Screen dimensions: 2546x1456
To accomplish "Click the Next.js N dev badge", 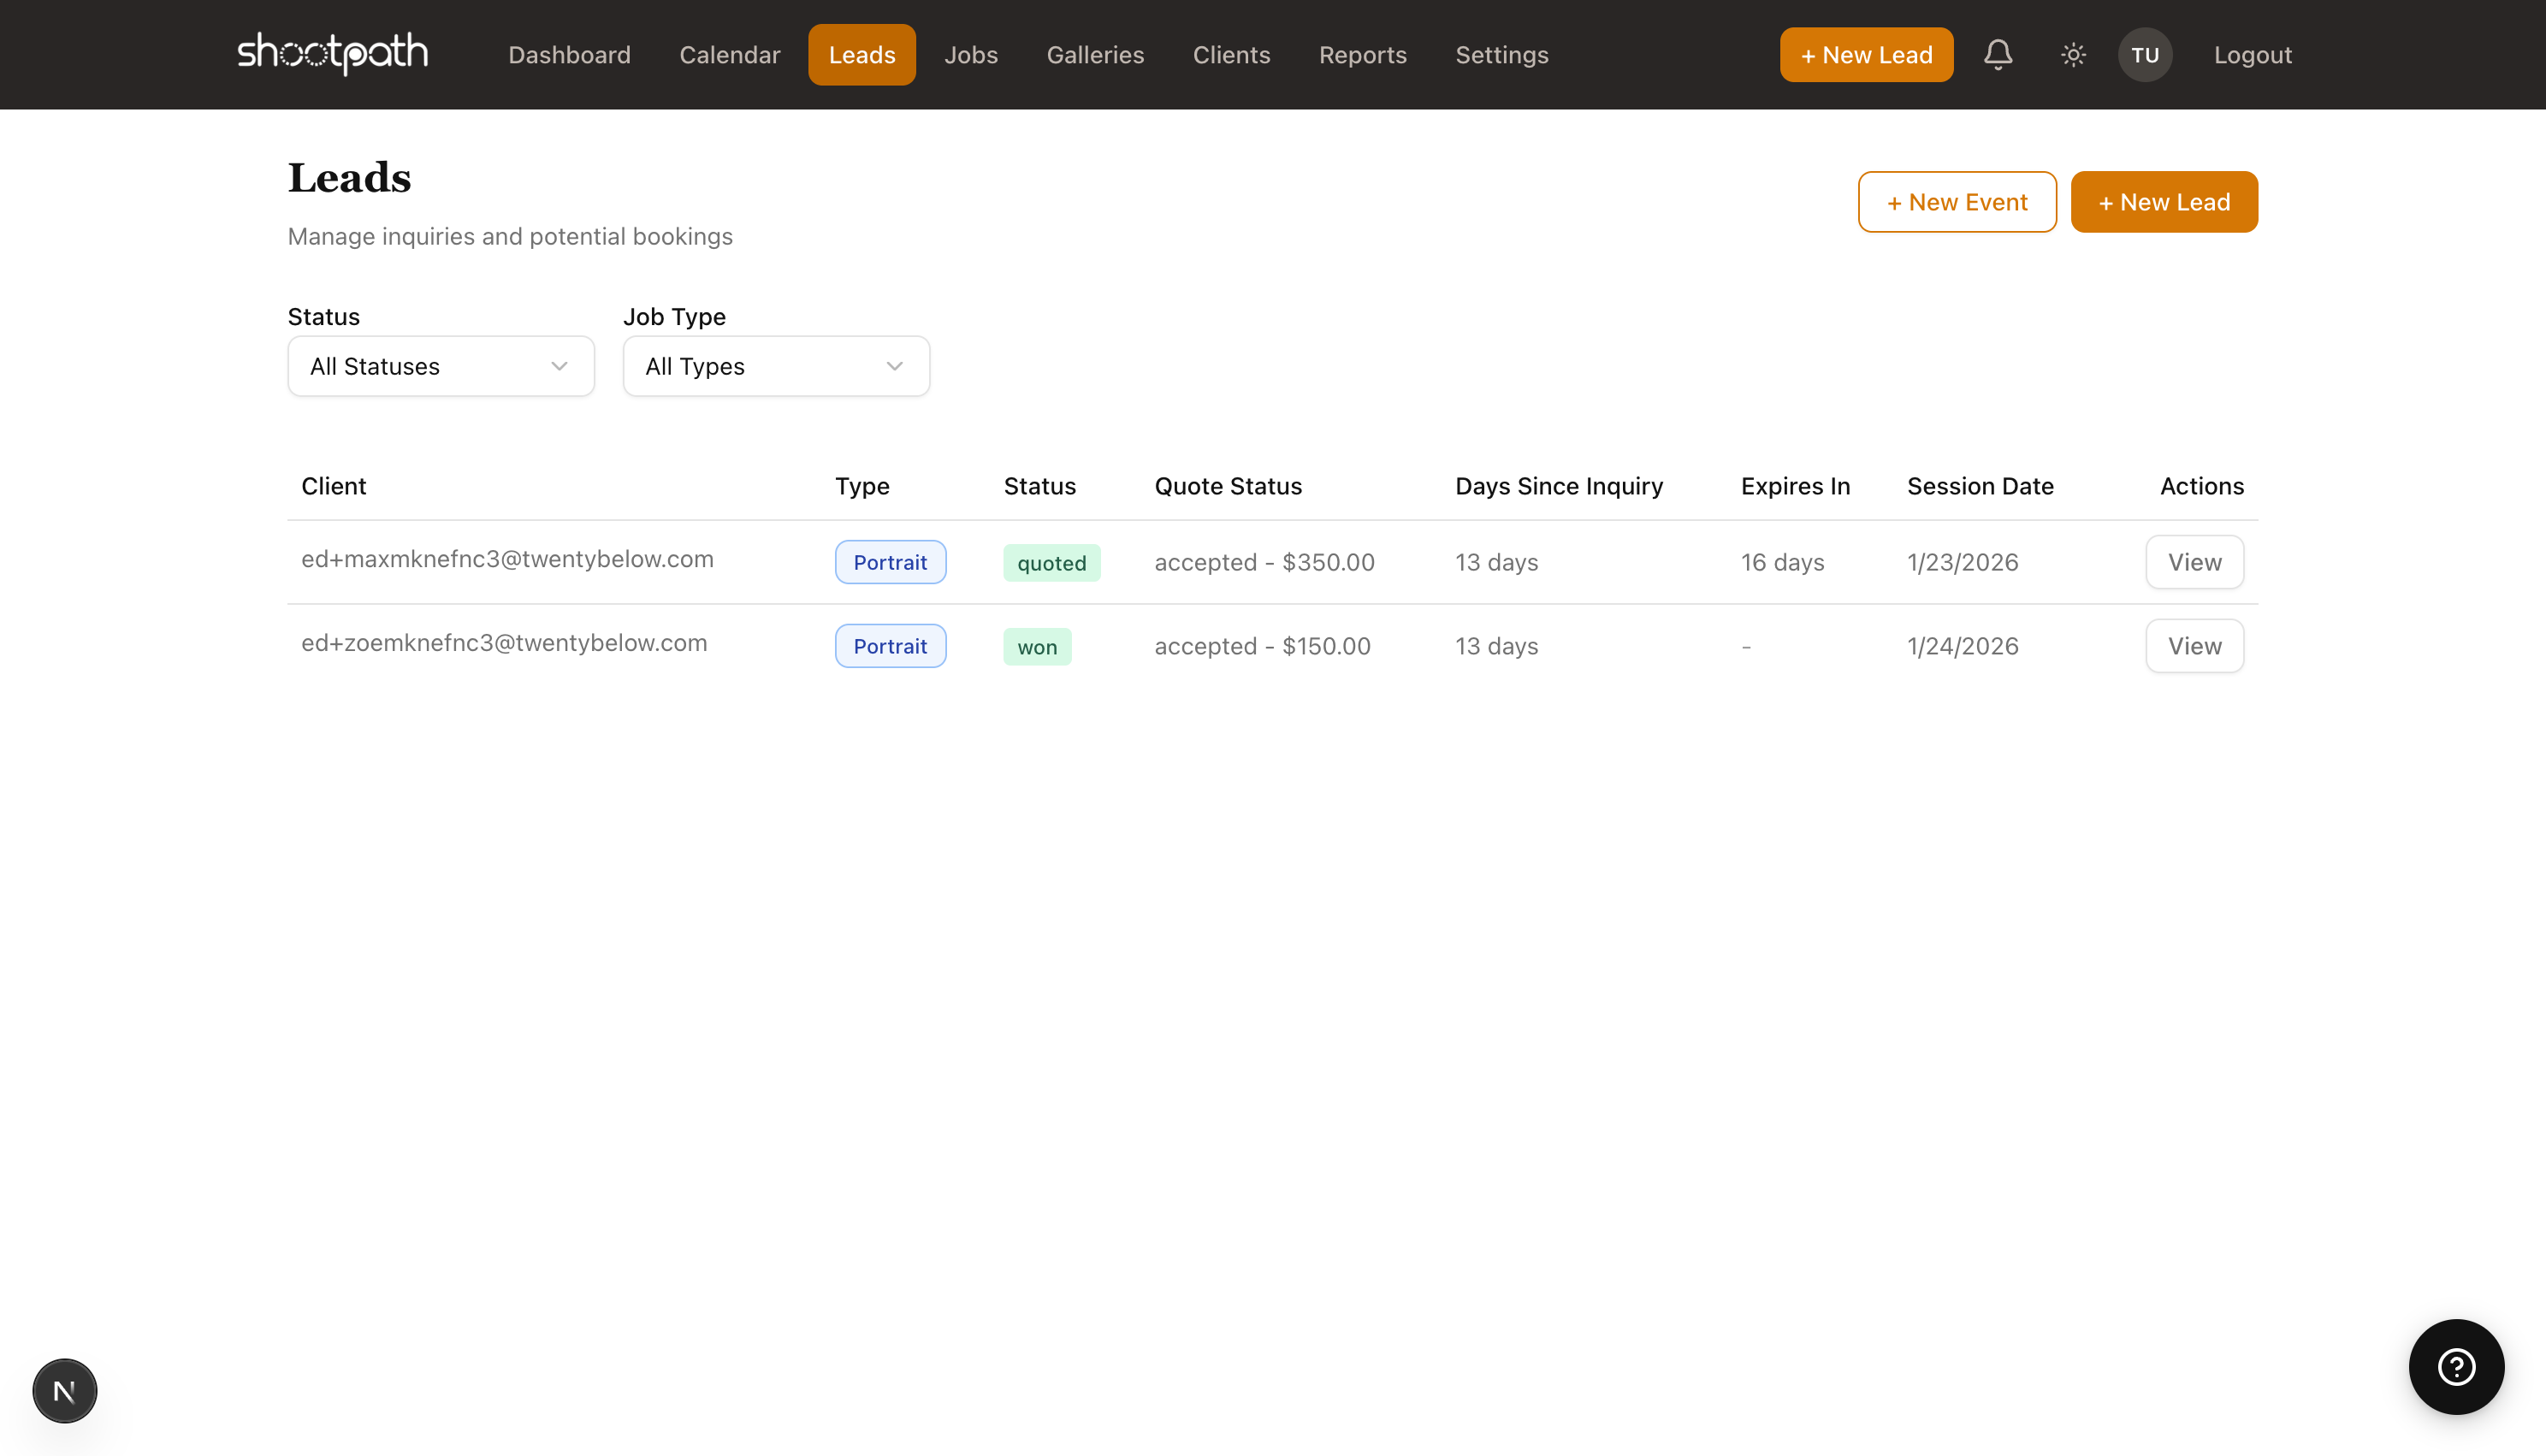I will point(65,1390).
